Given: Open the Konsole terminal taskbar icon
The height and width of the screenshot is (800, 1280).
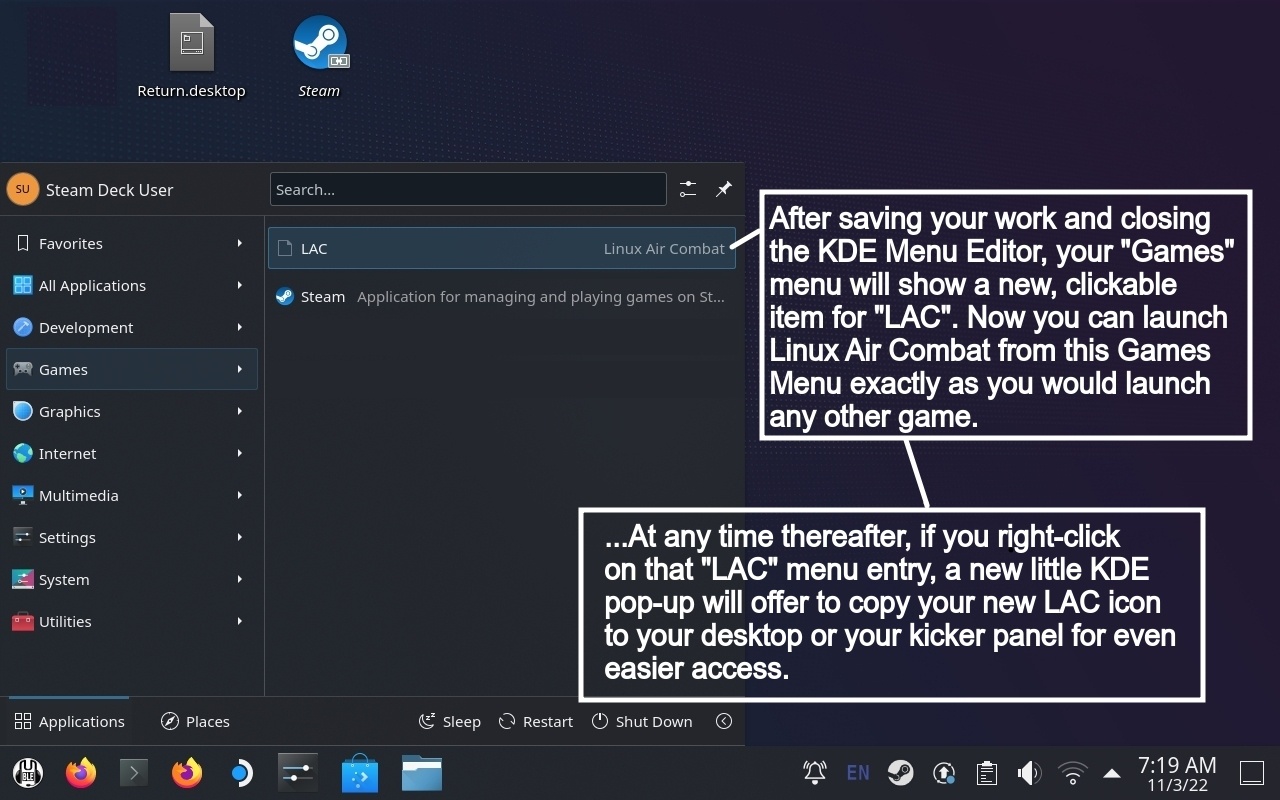Looking at the screenshot, I should click(134, 773).
